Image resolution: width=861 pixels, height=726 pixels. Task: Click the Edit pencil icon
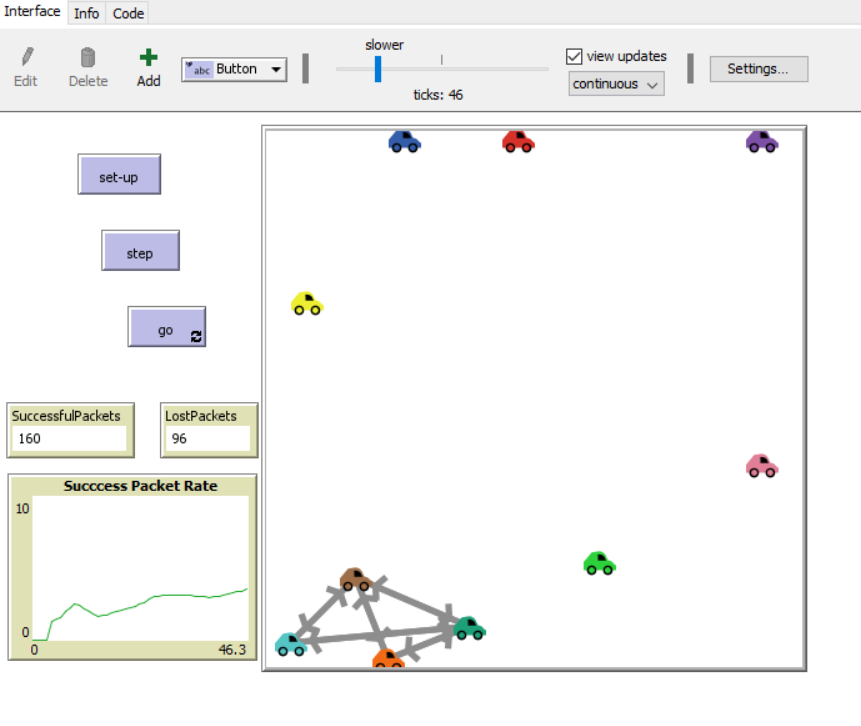pos(26,58)
